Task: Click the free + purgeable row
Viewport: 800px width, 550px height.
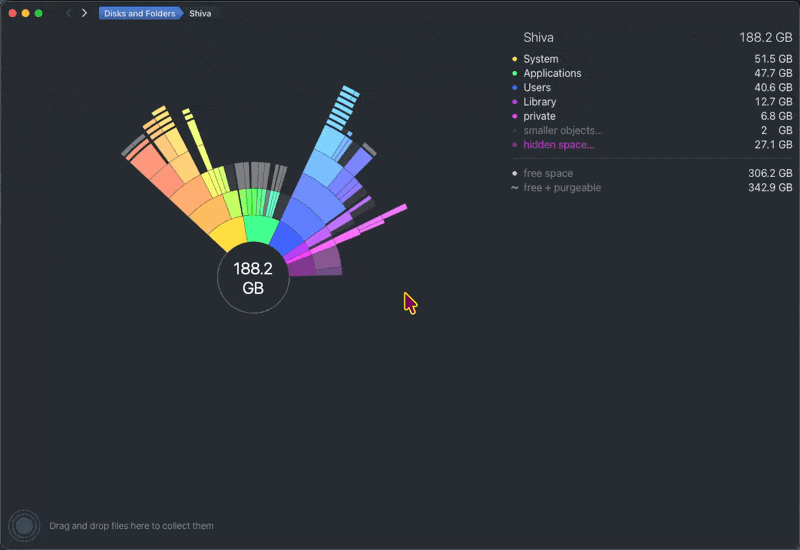Action: [562, 188]
